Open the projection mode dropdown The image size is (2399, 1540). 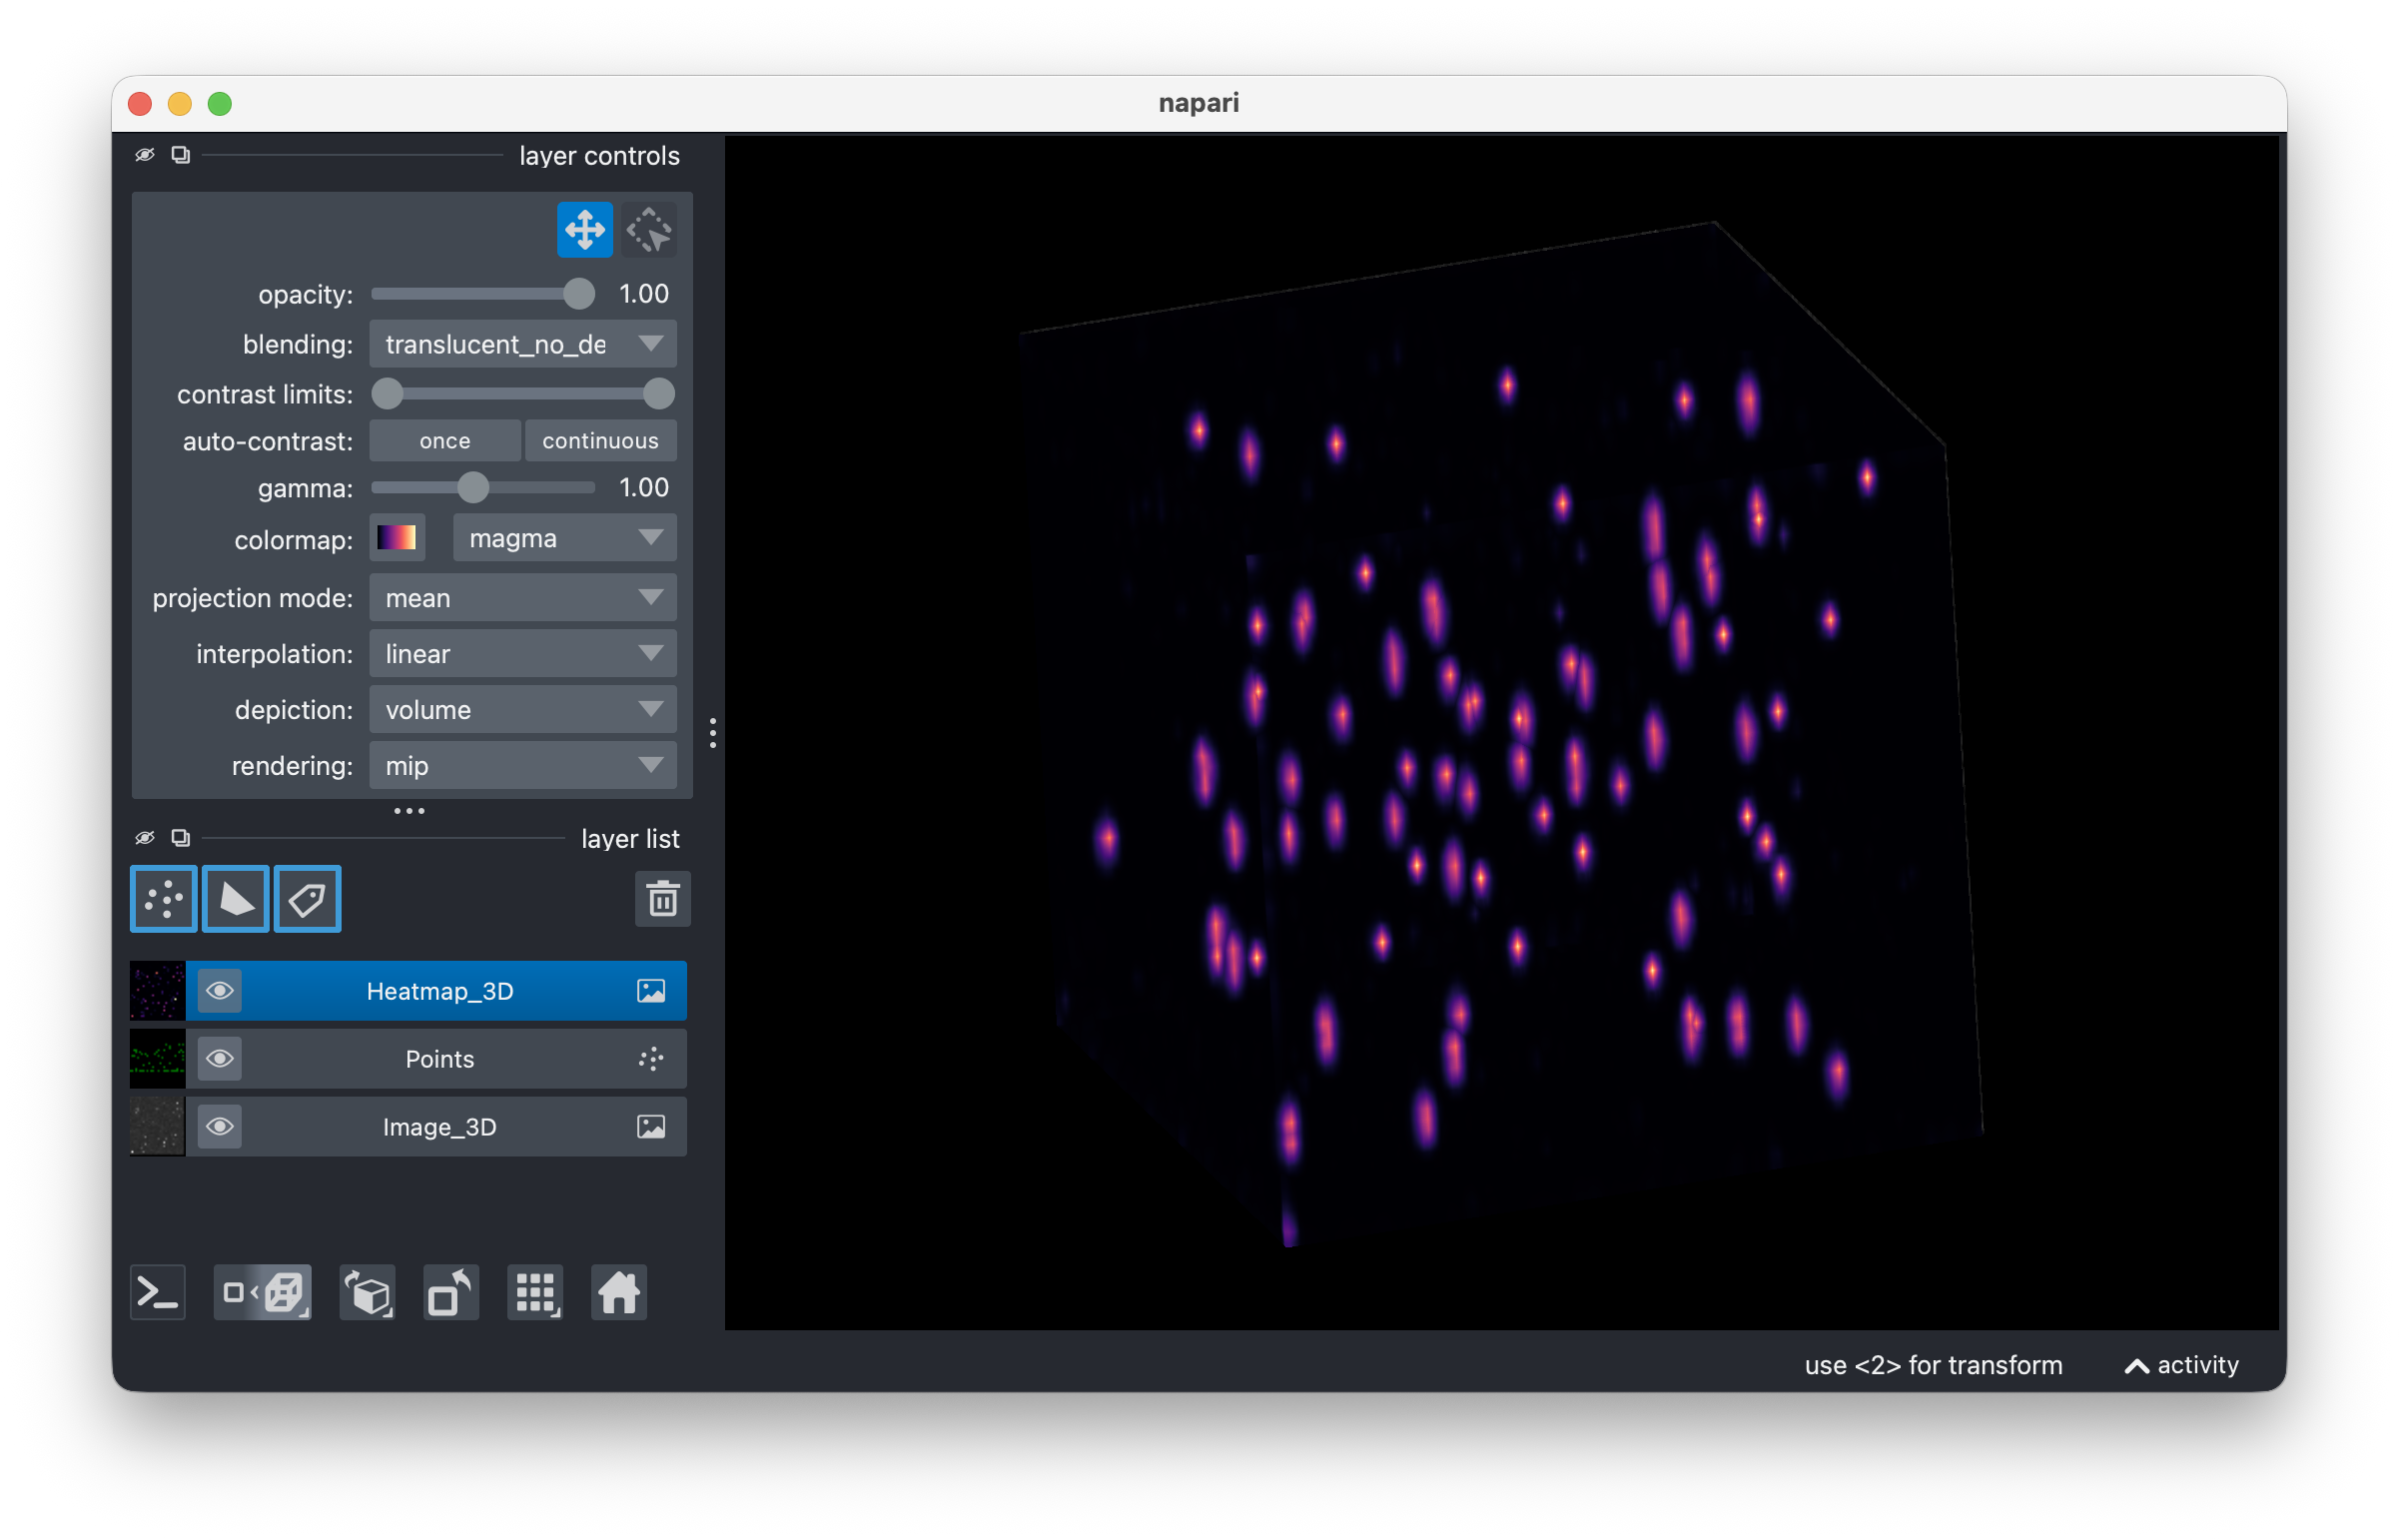tap(523, 598)
